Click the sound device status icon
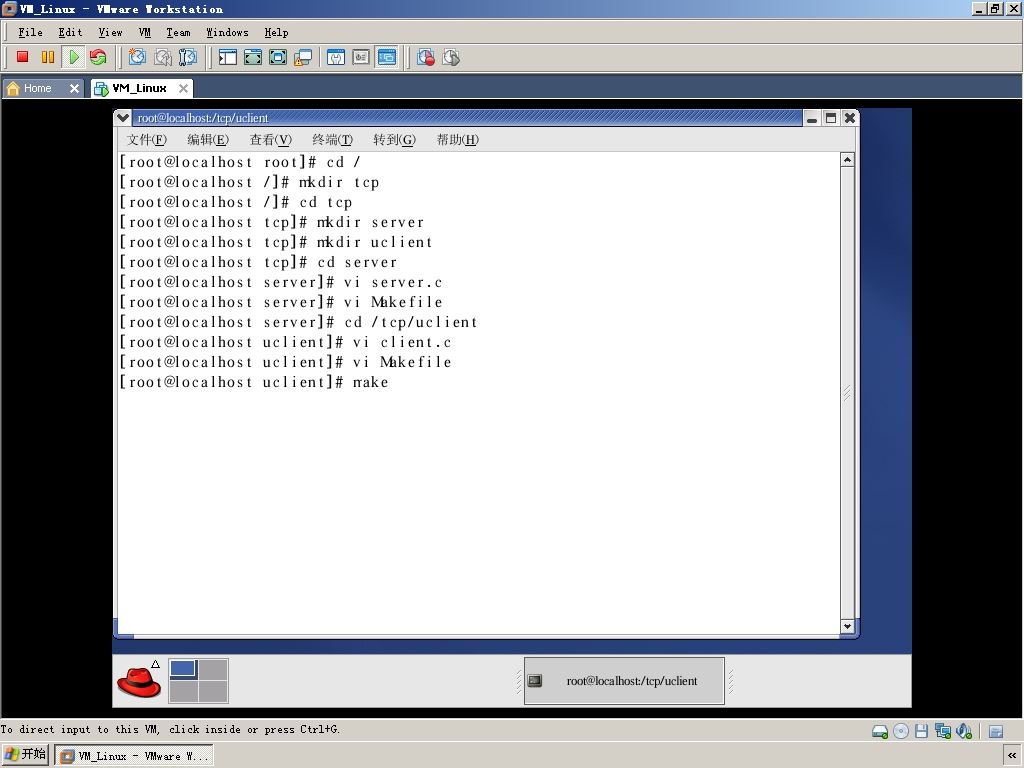 964,731
